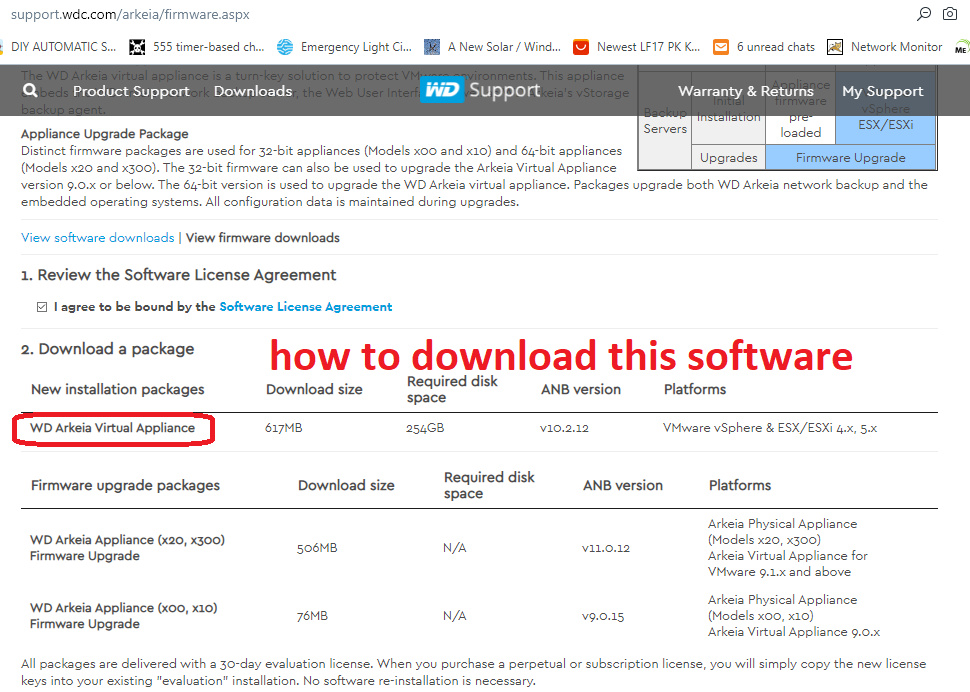Open the Downloads menu
This screenshot has height=692, width=970.
point(253,91)
